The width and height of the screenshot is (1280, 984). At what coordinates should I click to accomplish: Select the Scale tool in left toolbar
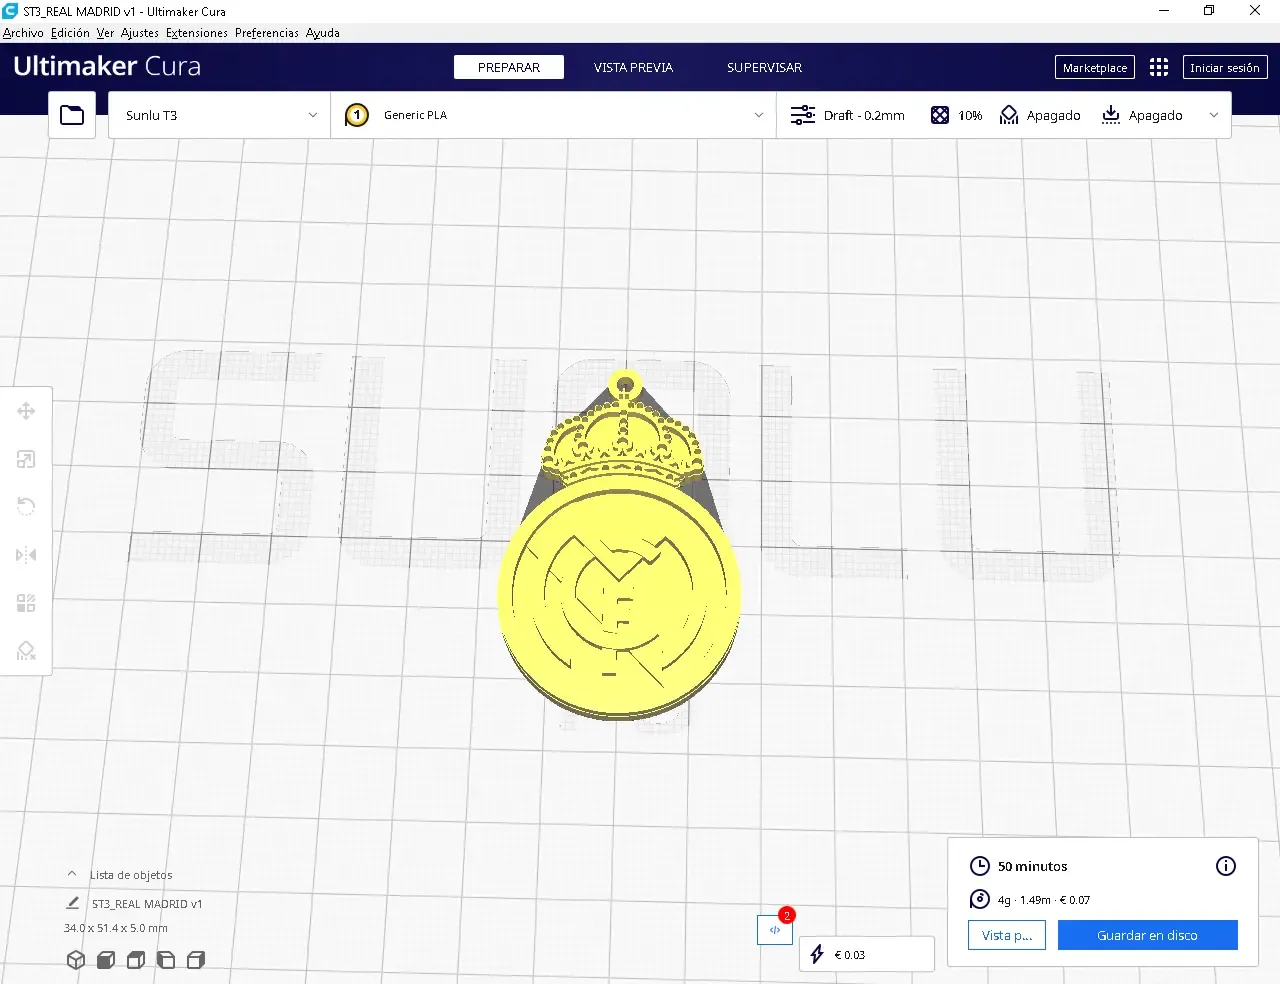pos(26,459)
